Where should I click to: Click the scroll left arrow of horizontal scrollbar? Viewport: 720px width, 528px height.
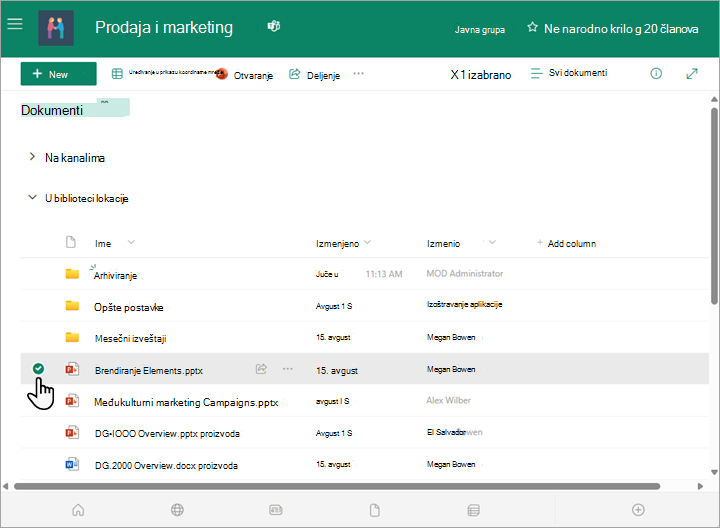(6, 486)
